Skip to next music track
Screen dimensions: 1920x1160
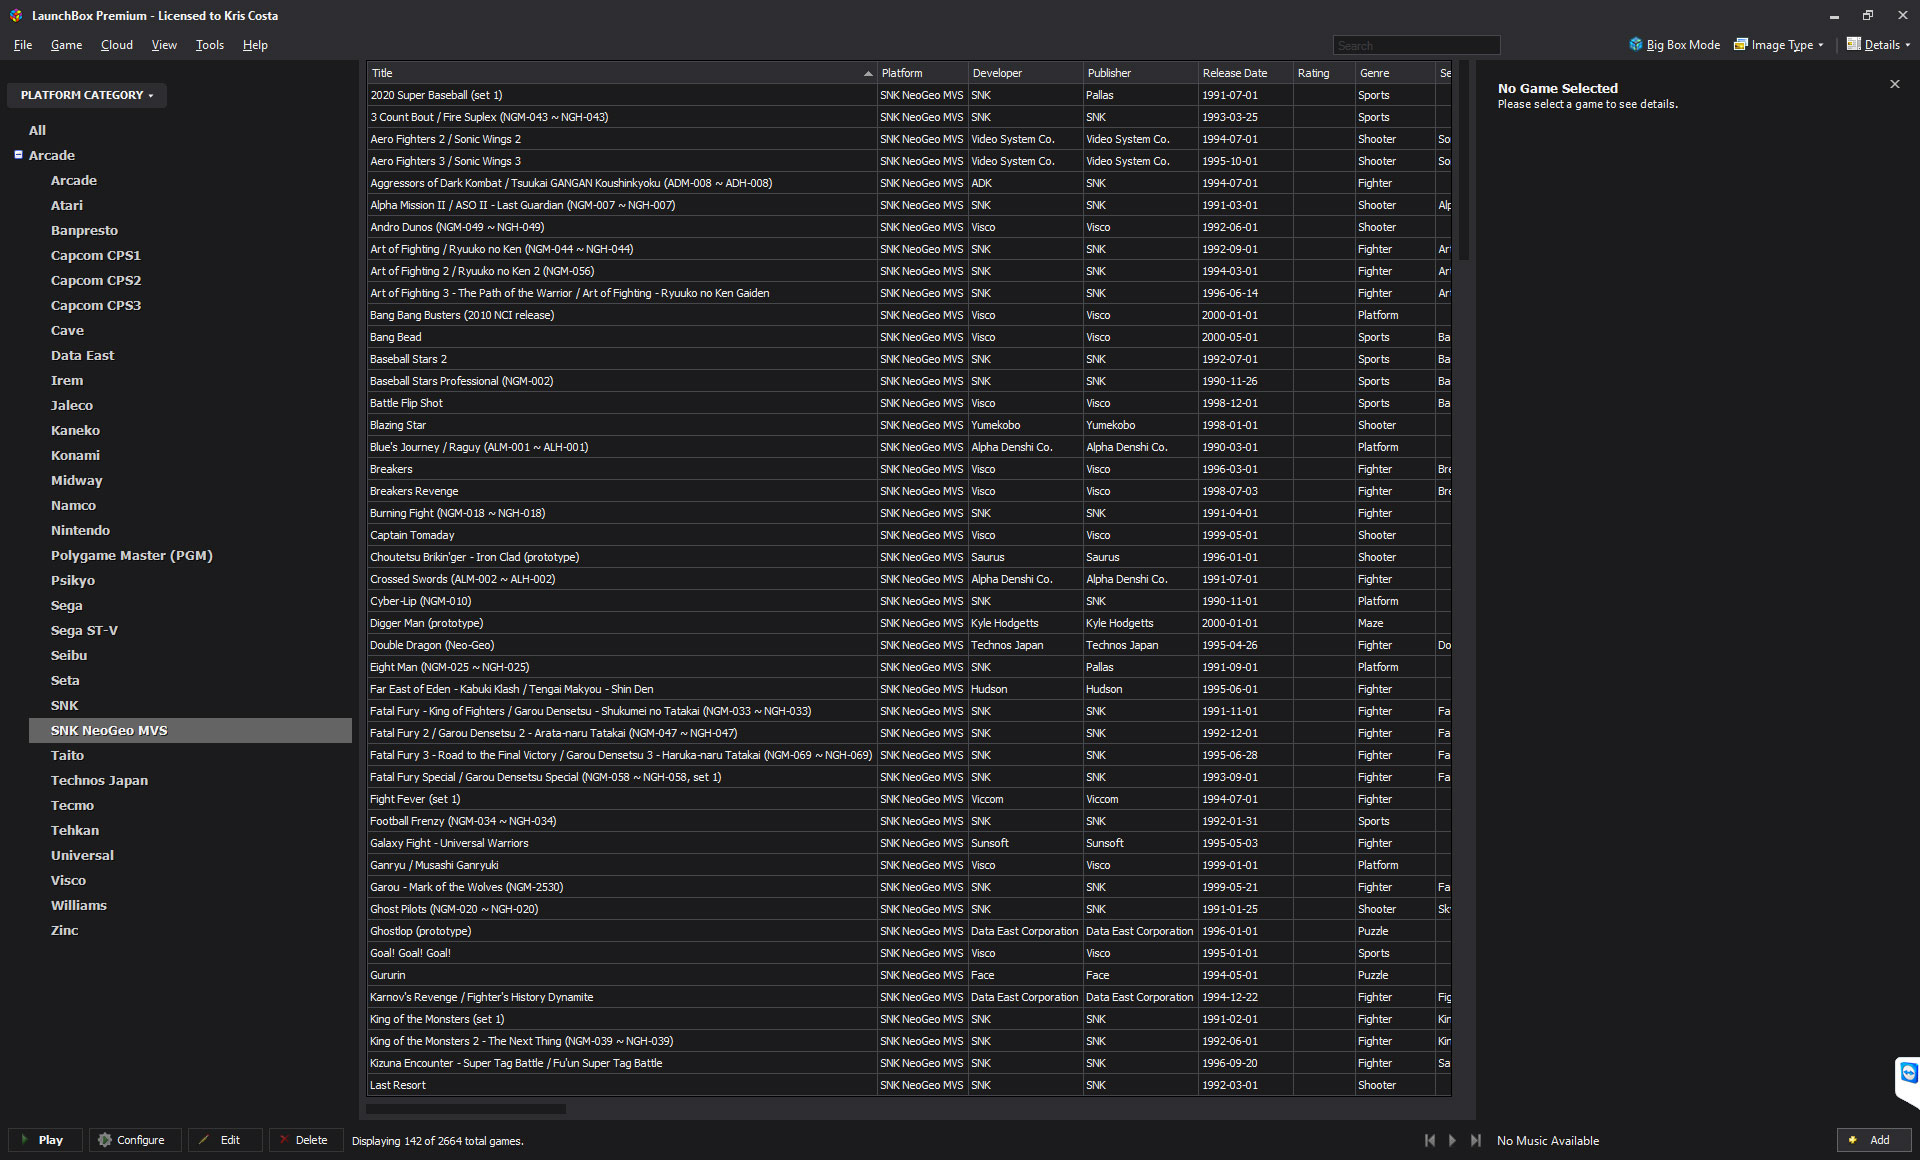(1476, 1140)
